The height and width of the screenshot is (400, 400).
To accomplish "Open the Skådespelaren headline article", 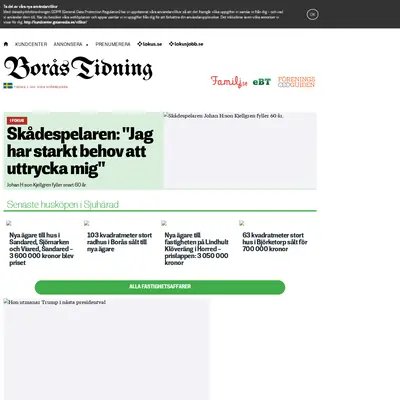I will (80, 151).
